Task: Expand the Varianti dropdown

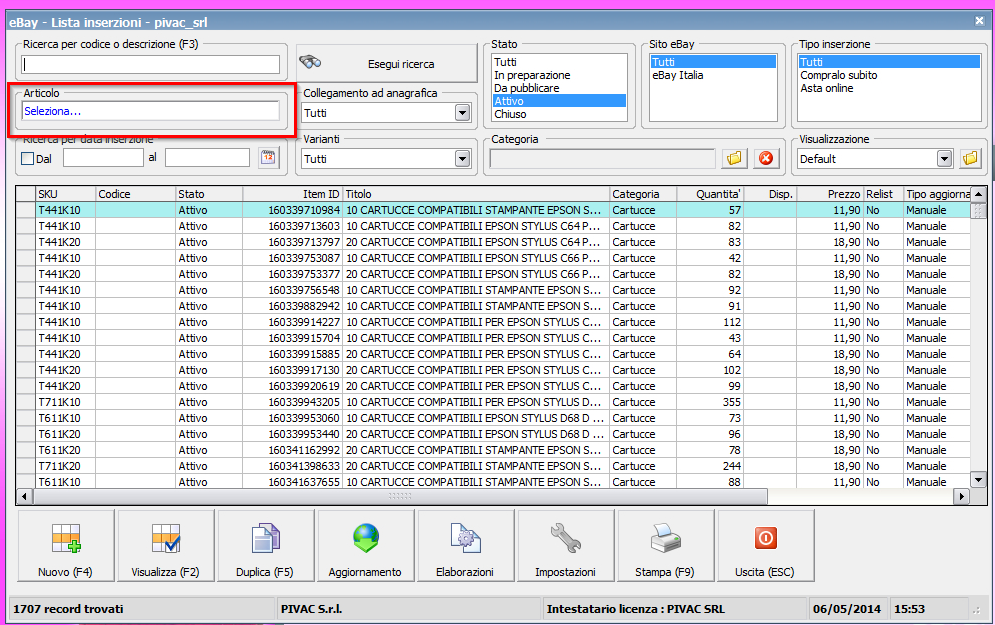Action: click(x=463, y=159)
